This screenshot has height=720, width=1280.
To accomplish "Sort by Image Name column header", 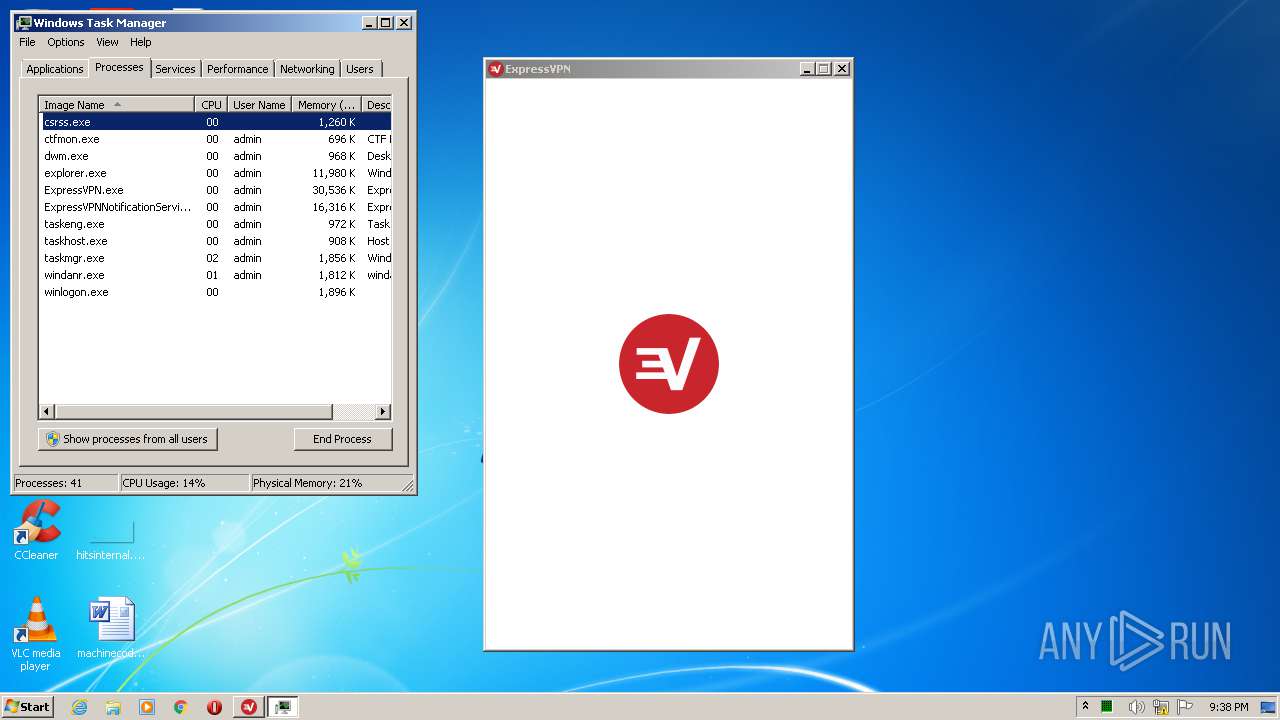I will click(x=117, y=105).
